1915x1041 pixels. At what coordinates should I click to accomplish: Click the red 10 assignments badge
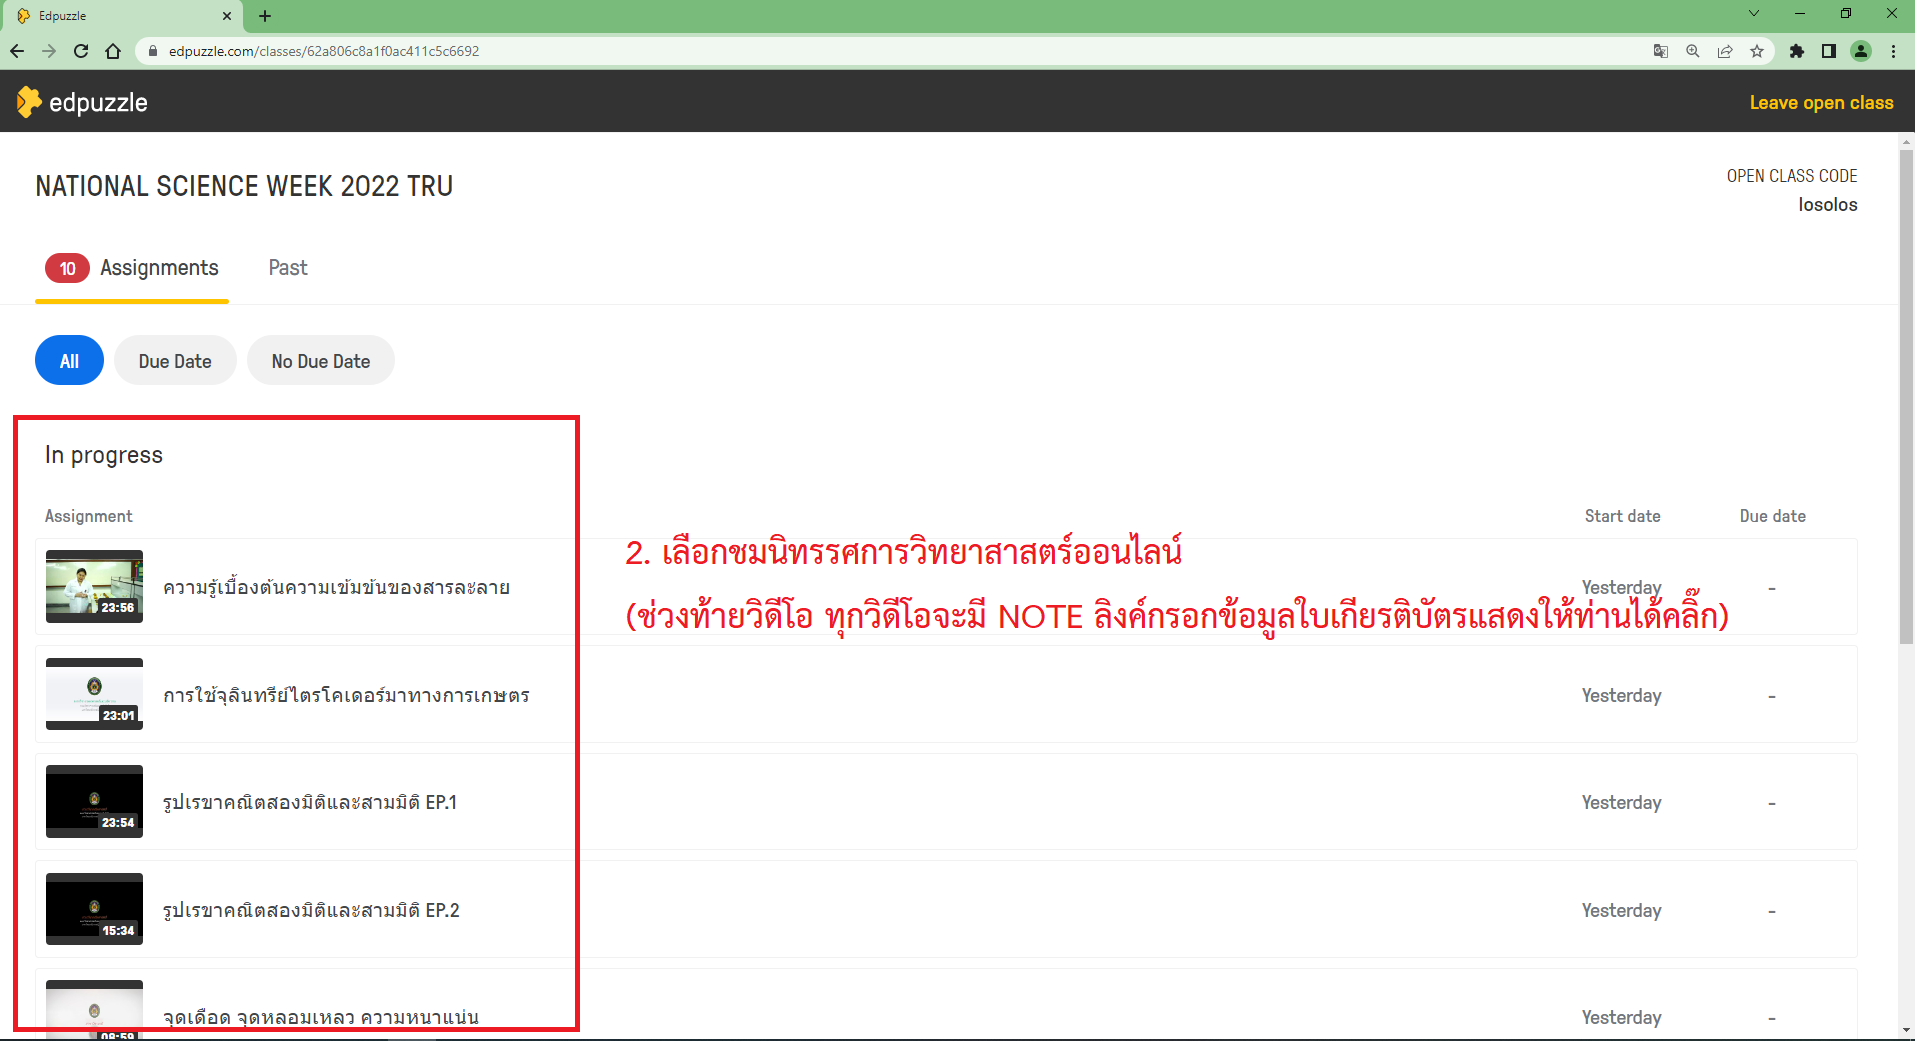tap(67, 268)
